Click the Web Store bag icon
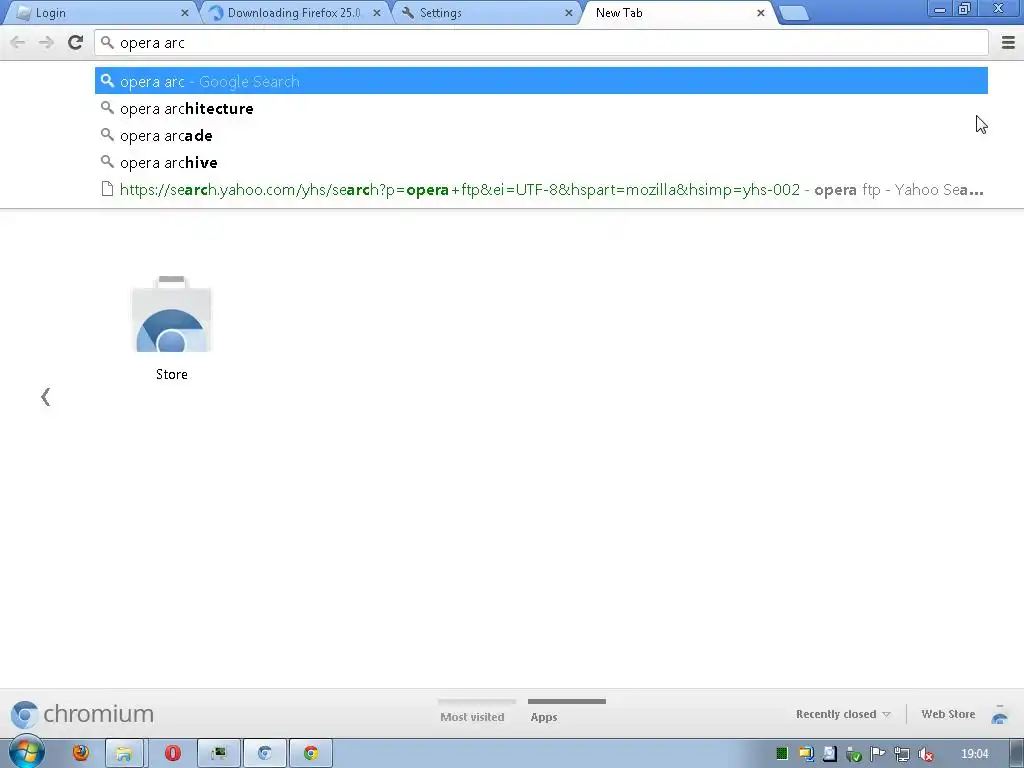Image resolution: width=1024 pixels, height=768 pixels. click(x=999, y=715)
